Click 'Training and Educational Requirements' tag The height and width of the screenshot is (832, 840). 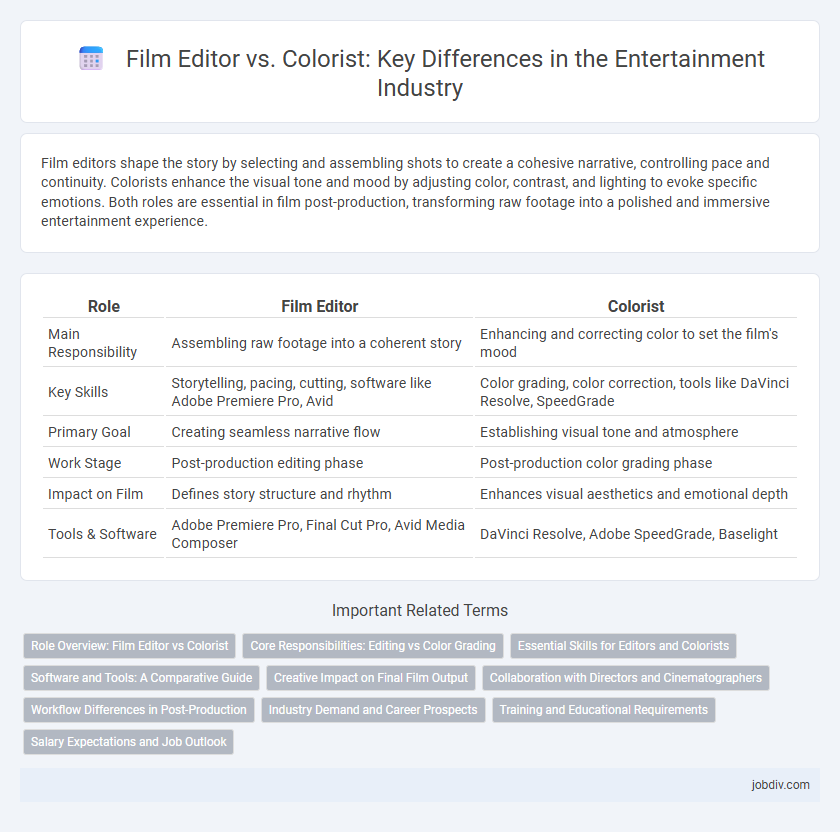coord(604,710)
